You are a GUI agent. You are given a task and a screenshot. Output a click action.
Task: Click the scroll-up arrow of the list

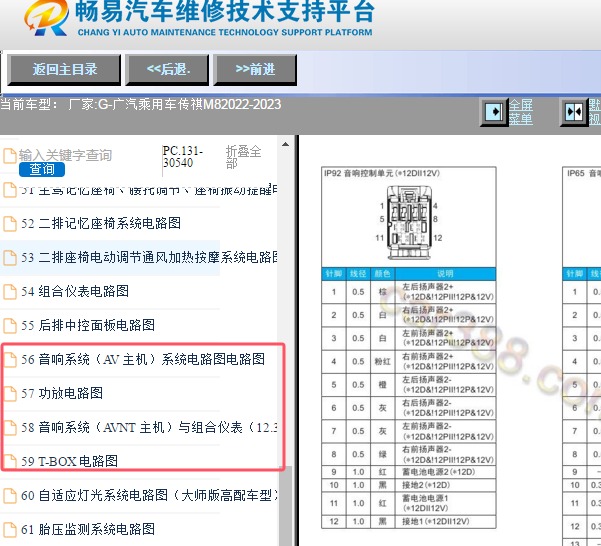click(x=285, y=144)
